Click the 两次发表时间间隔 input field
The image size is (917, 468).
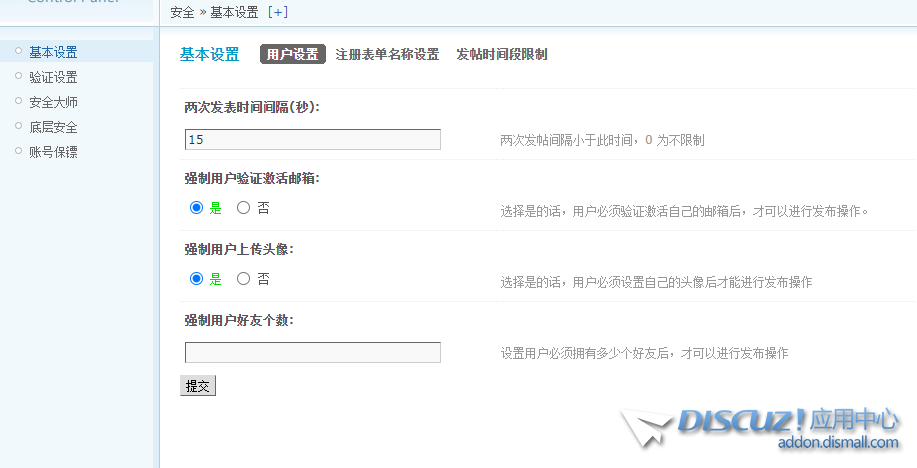click(312, 140)
